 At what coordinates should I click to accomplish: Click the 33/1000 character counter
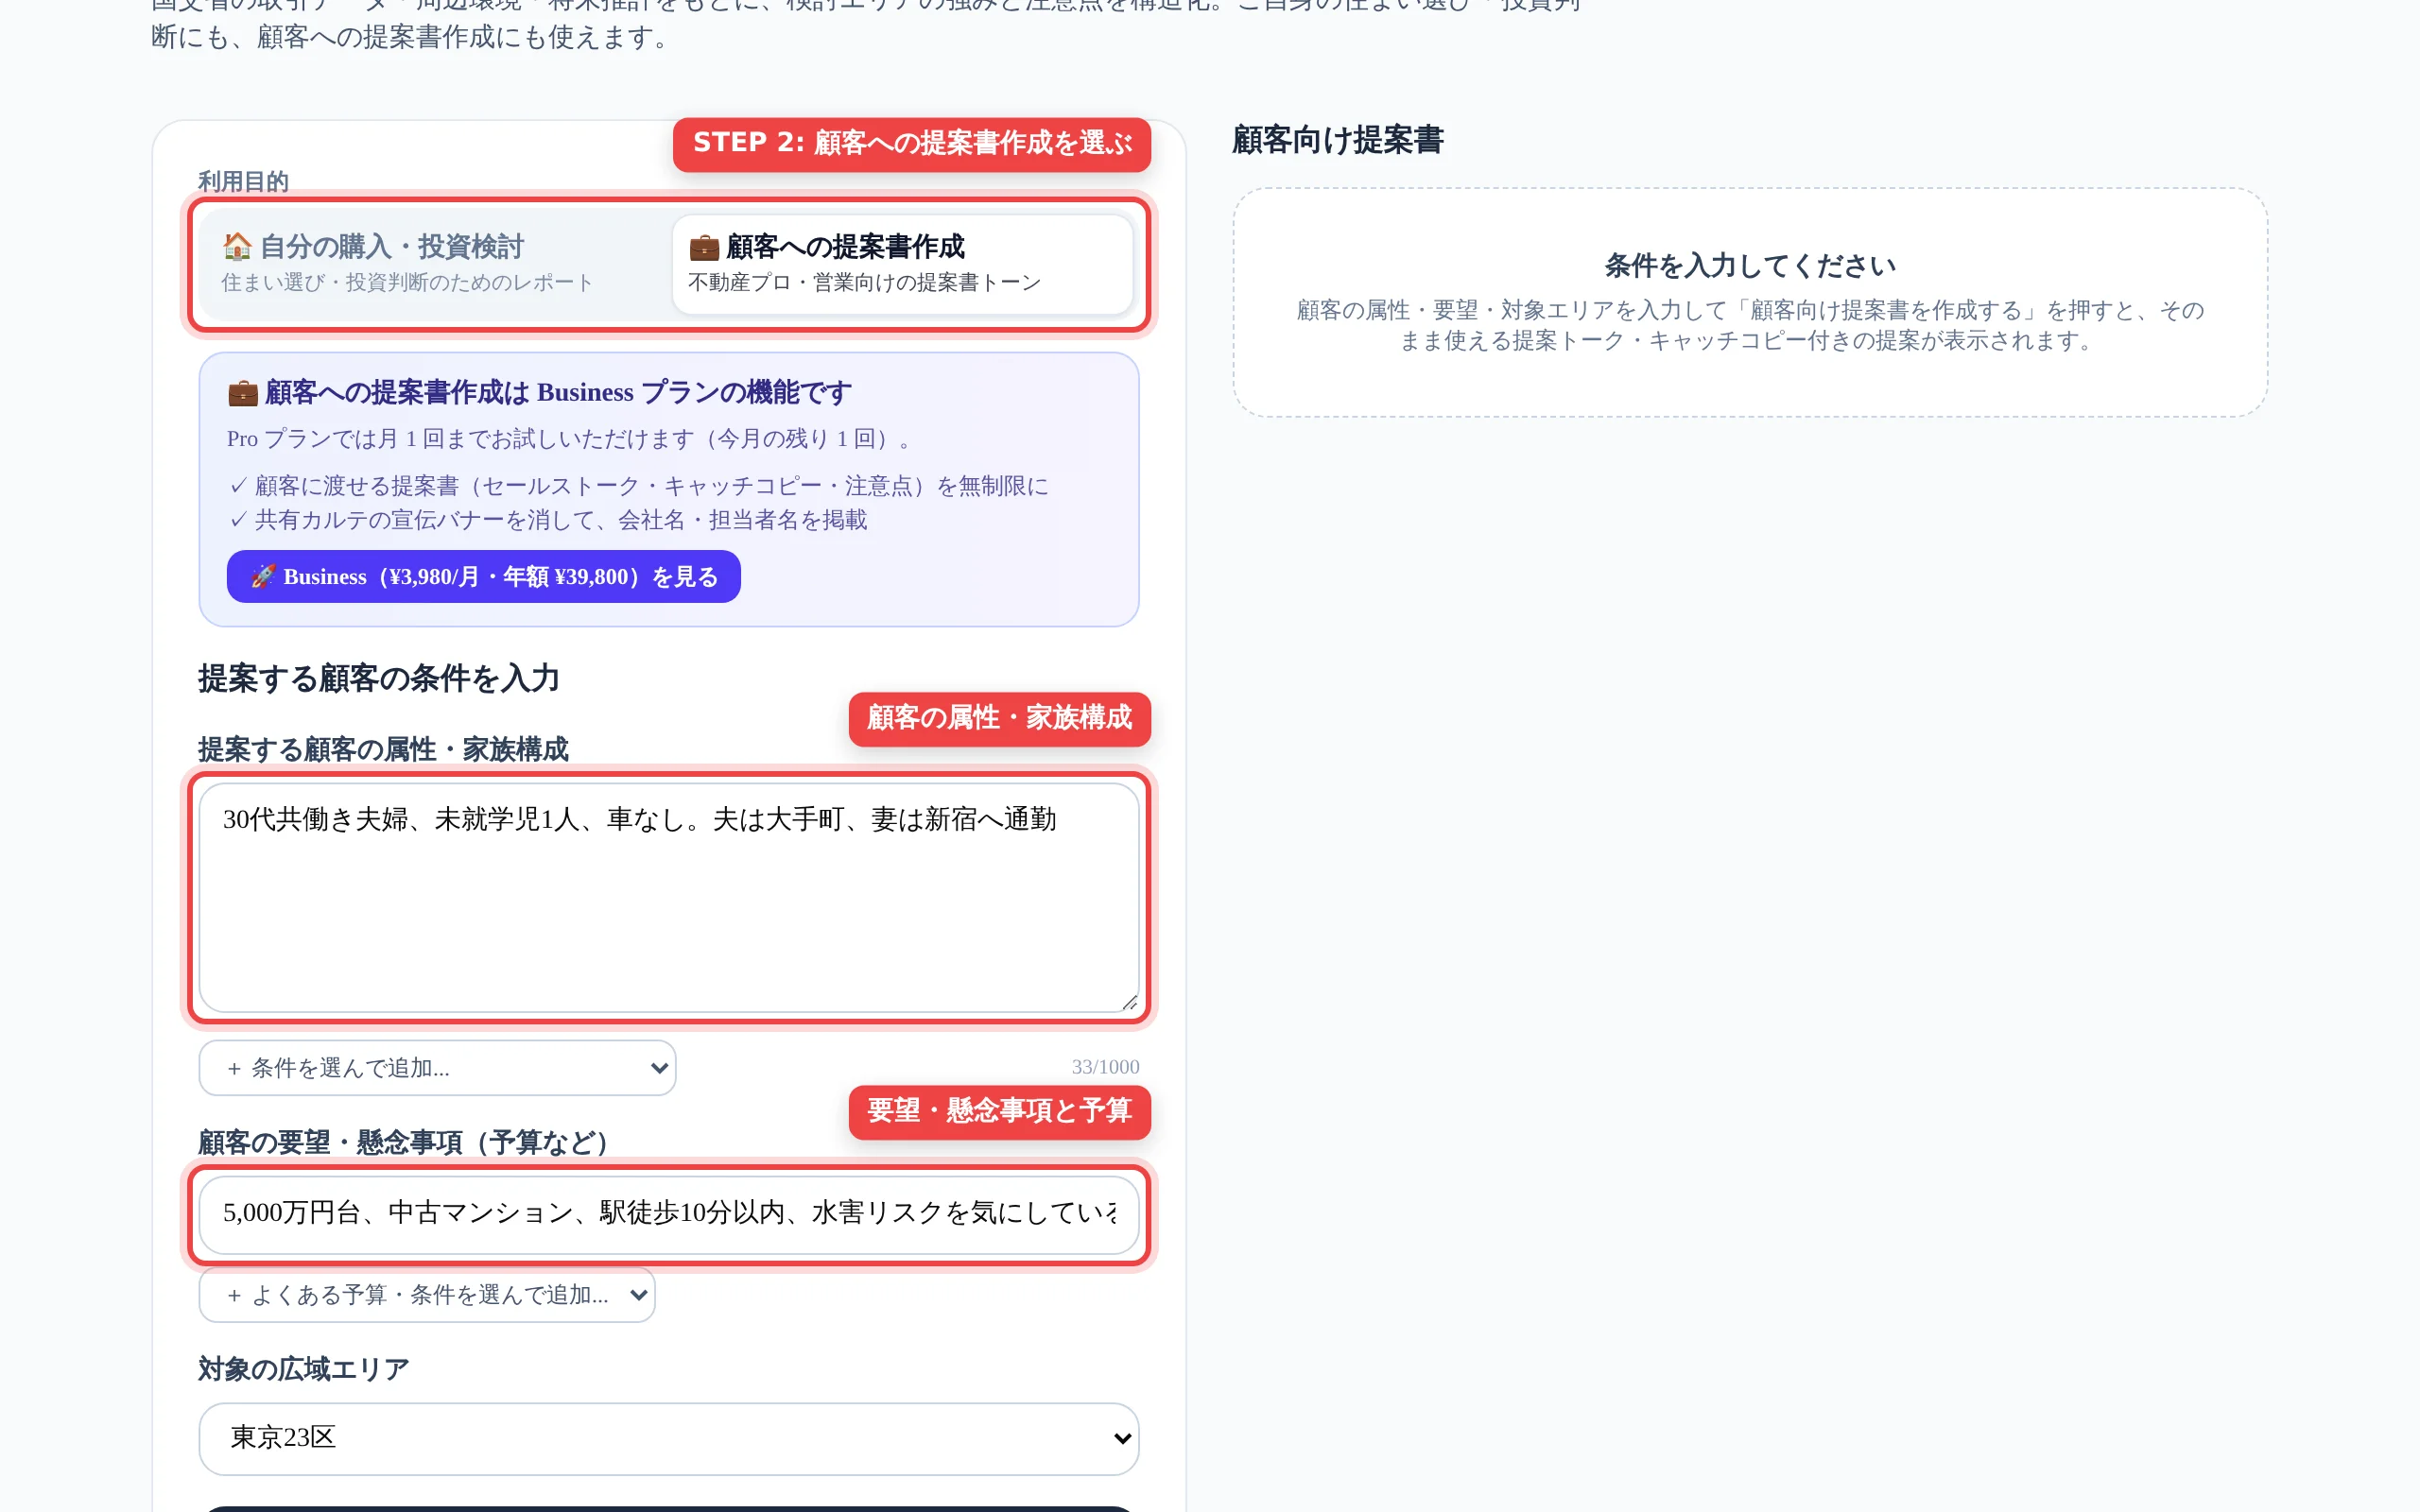(1105, 1067)
